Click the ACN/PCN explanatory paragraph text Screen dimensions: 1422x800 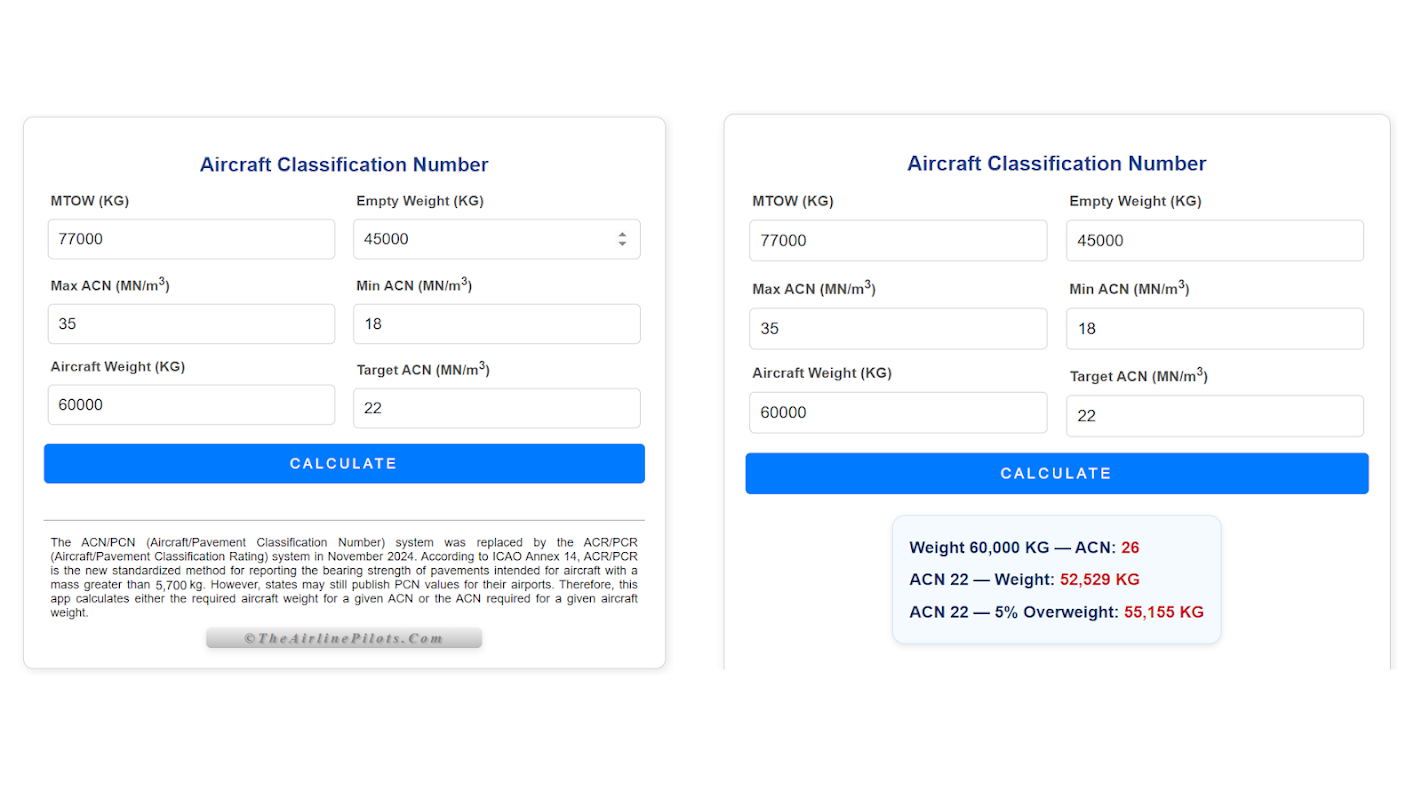pyautogui.click(x=344, y=578)
